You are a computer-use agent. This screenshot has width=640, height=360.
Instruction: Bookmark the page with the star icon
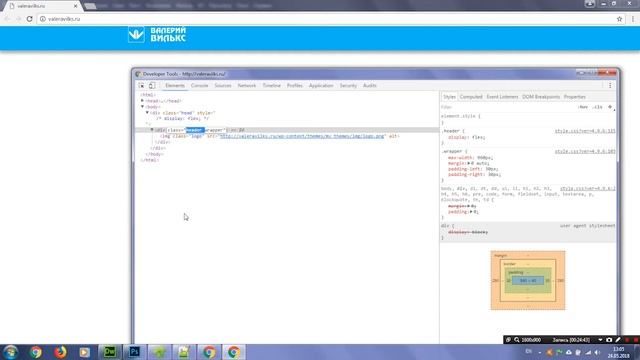click(x=620, y=19)
